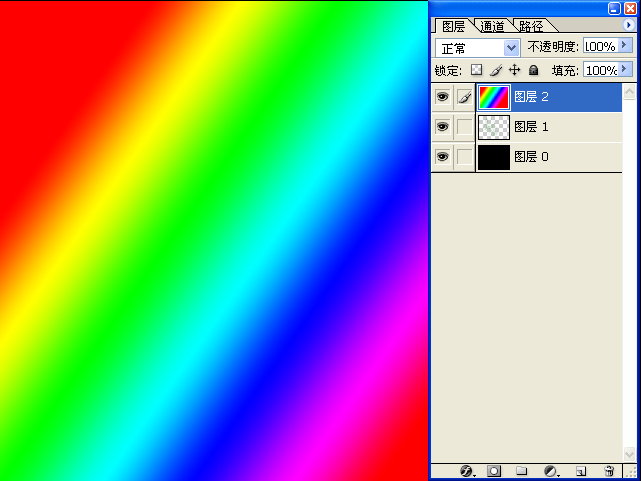The image size is (641, 481).
Task: Switch to the 图层 tab
Action: (453, 26)
